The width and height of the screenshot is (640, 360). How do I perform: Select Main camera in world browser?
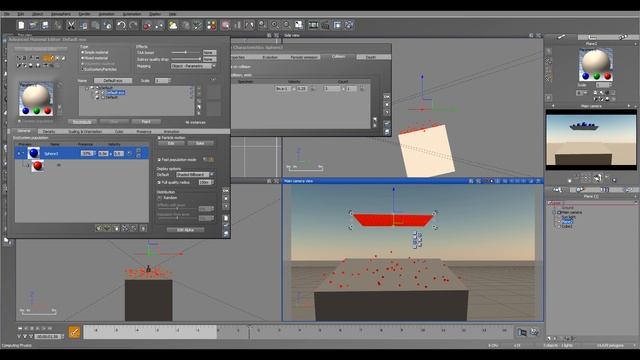tap(571, 213)
